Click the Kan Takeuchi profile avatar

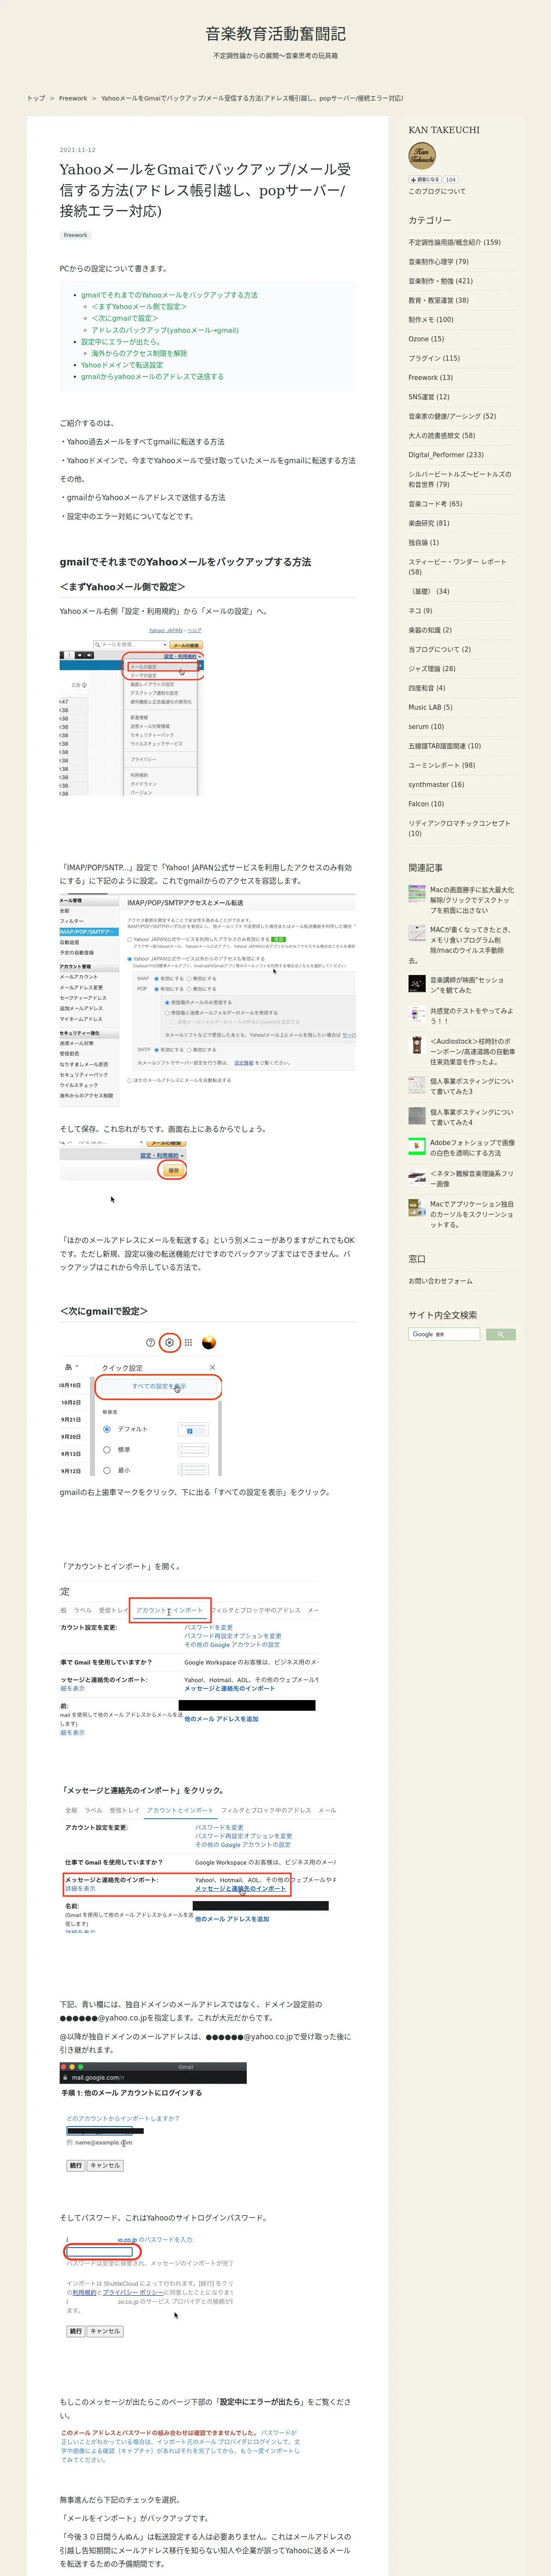(422, 155)
